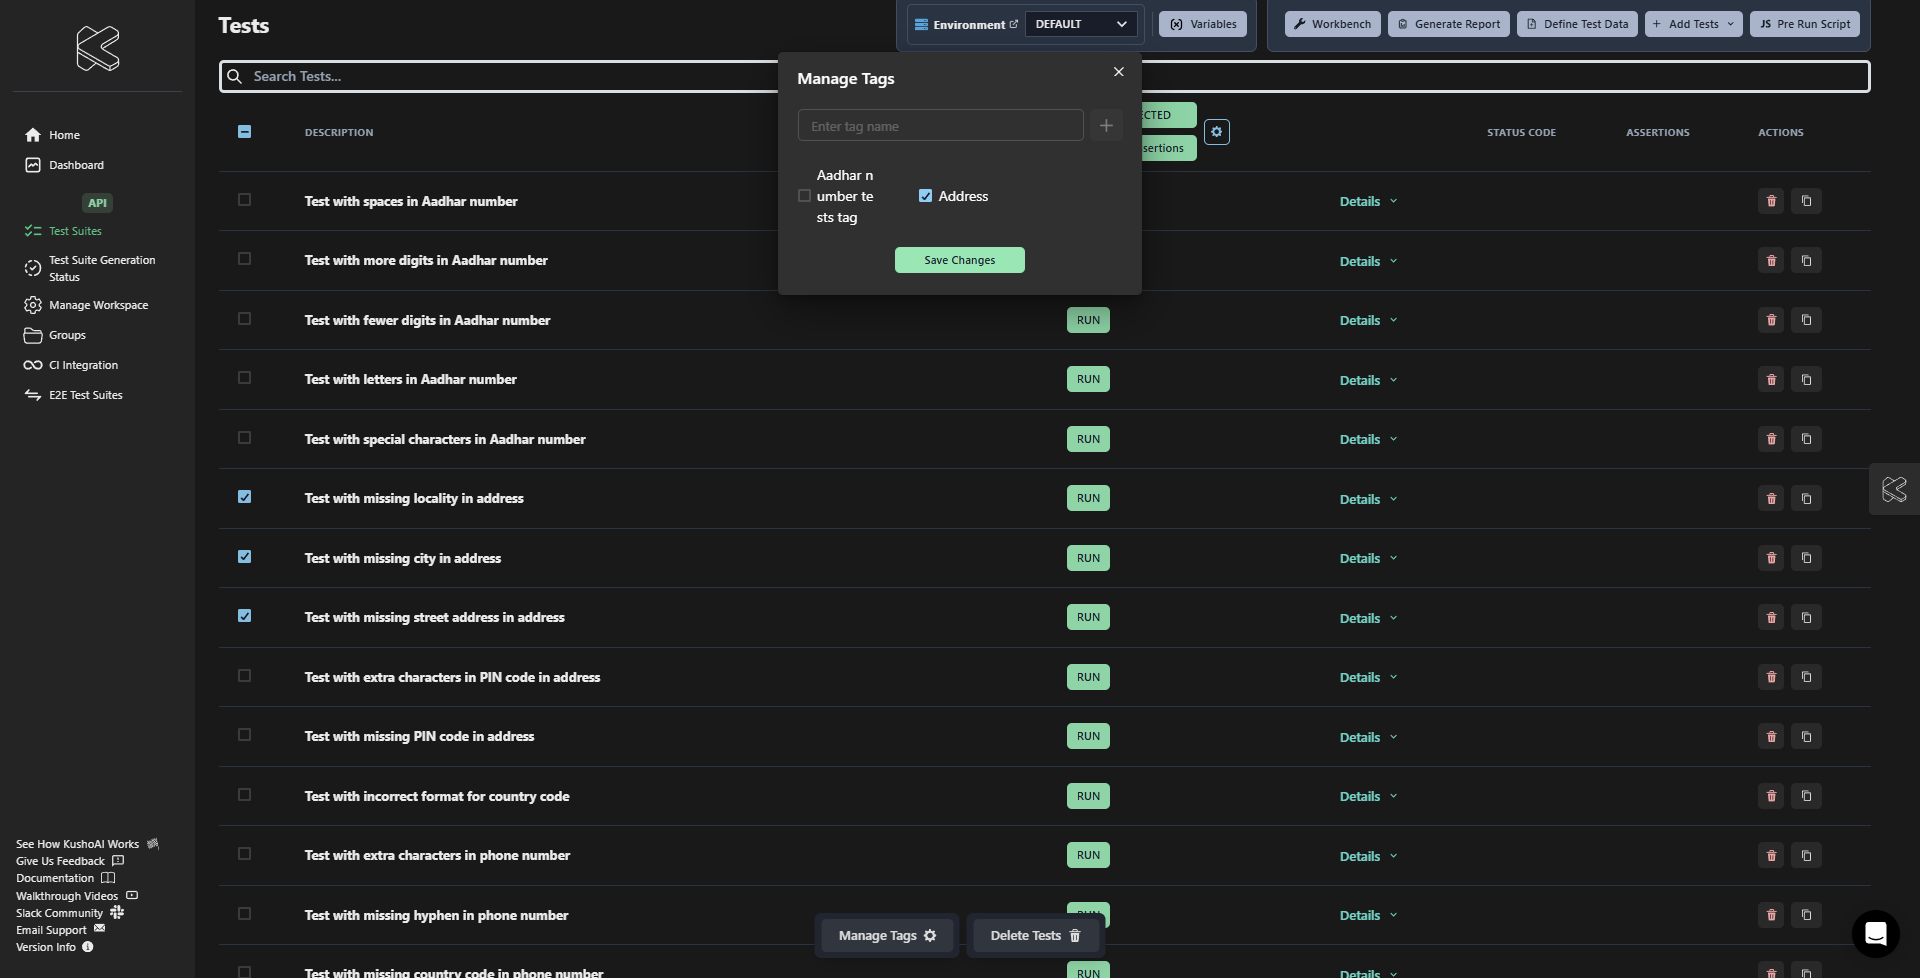Click the KushoAI logo in sidebar
Viewport: 1920px width, 978px height.
pyautogui.click(x=98, y=48)
